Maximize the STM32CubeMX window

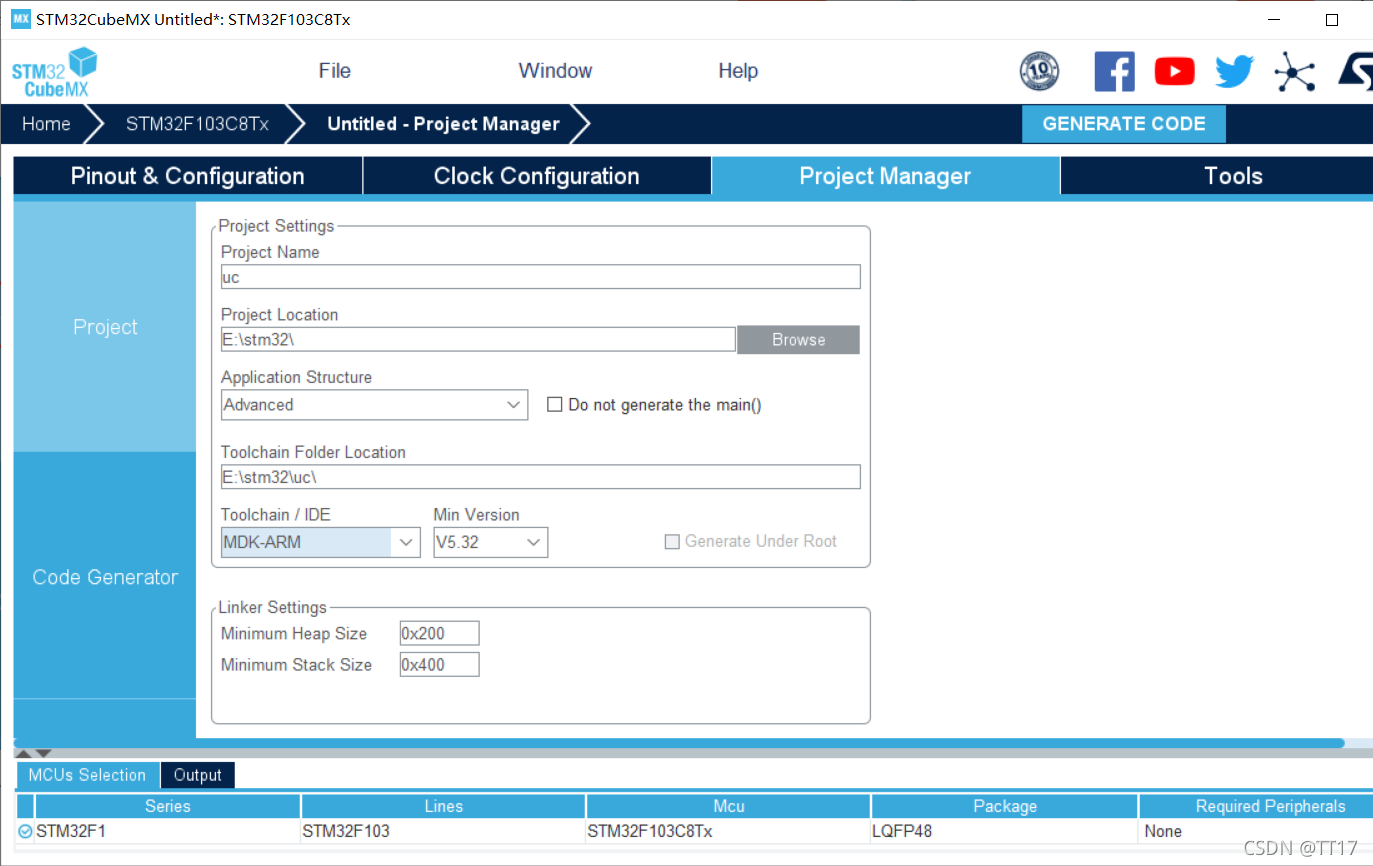pos(1331,20)
